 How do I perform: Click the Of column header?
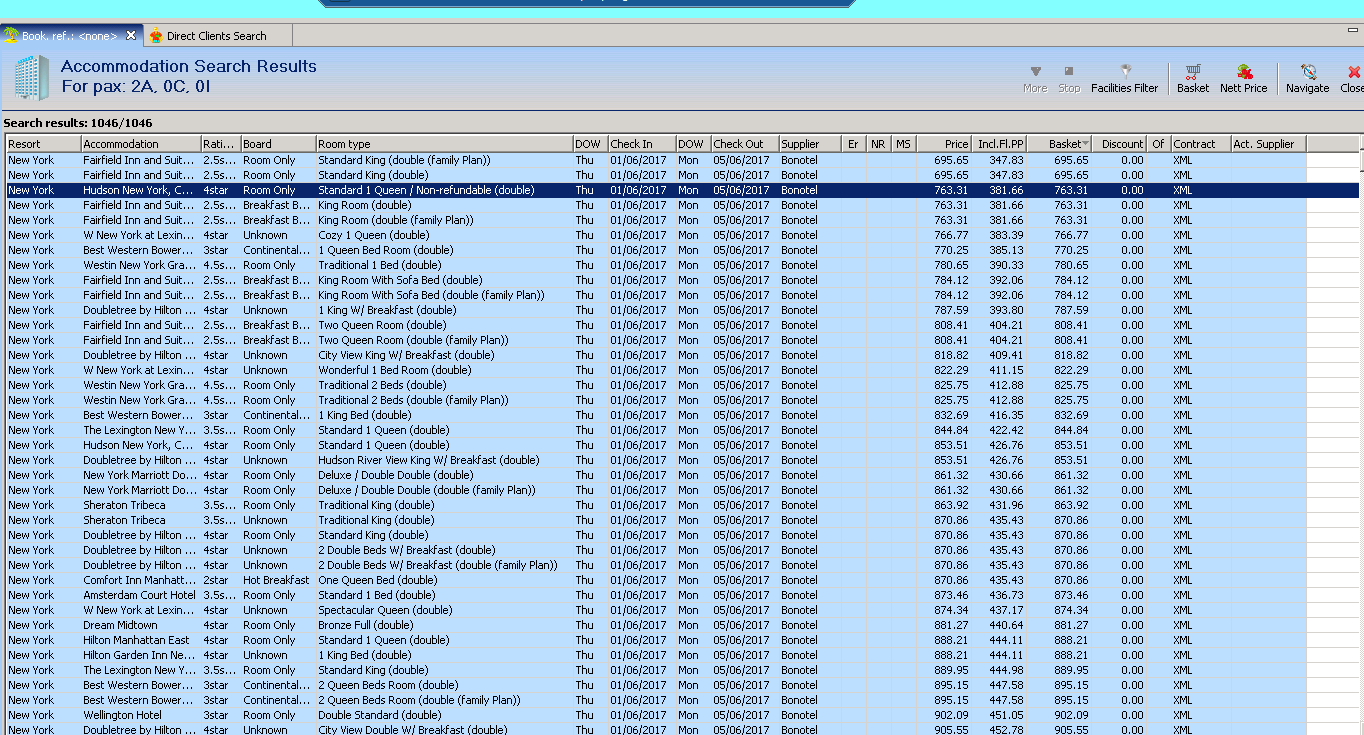click(x=1159, y=144)
